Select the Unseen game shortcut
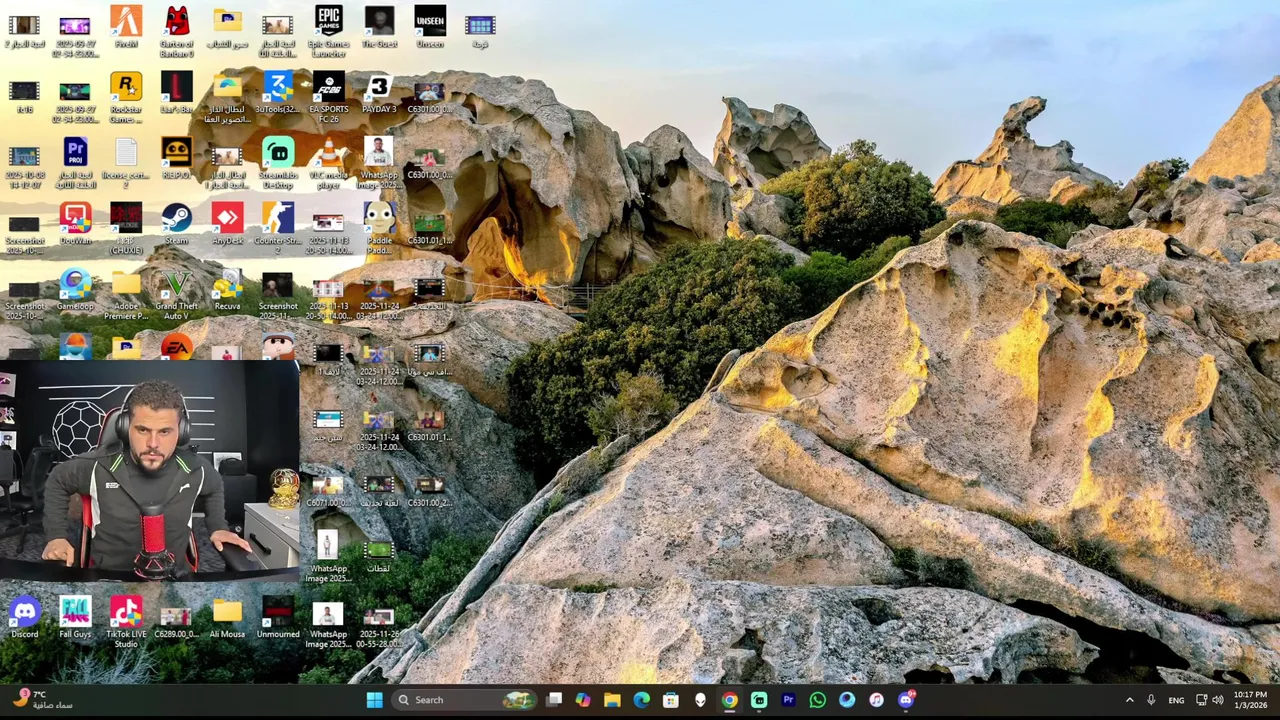The height and width of the screenshot is (720, 1280). click(x=430, y=27)
